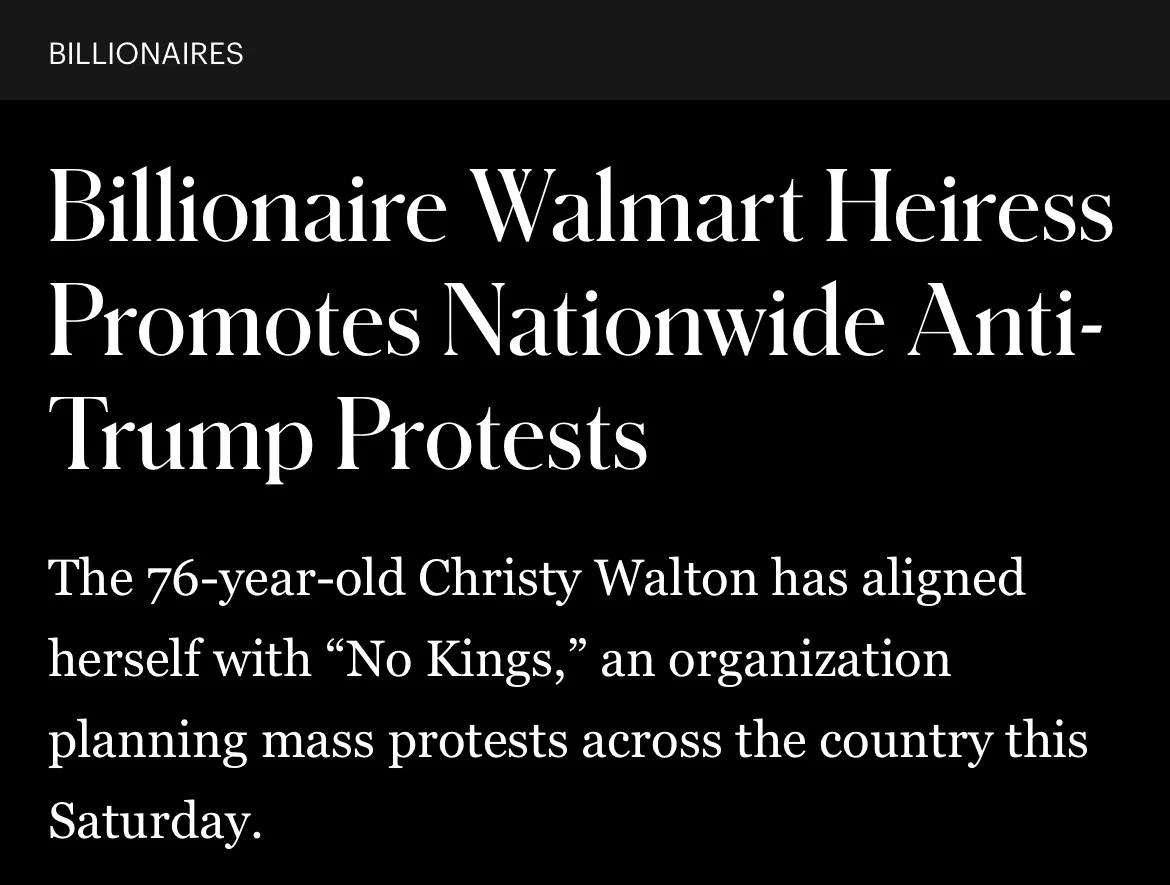Click the word "Promotes" in headline
This screenshot has height=885, width=1170.
click(x=235, y=319)
